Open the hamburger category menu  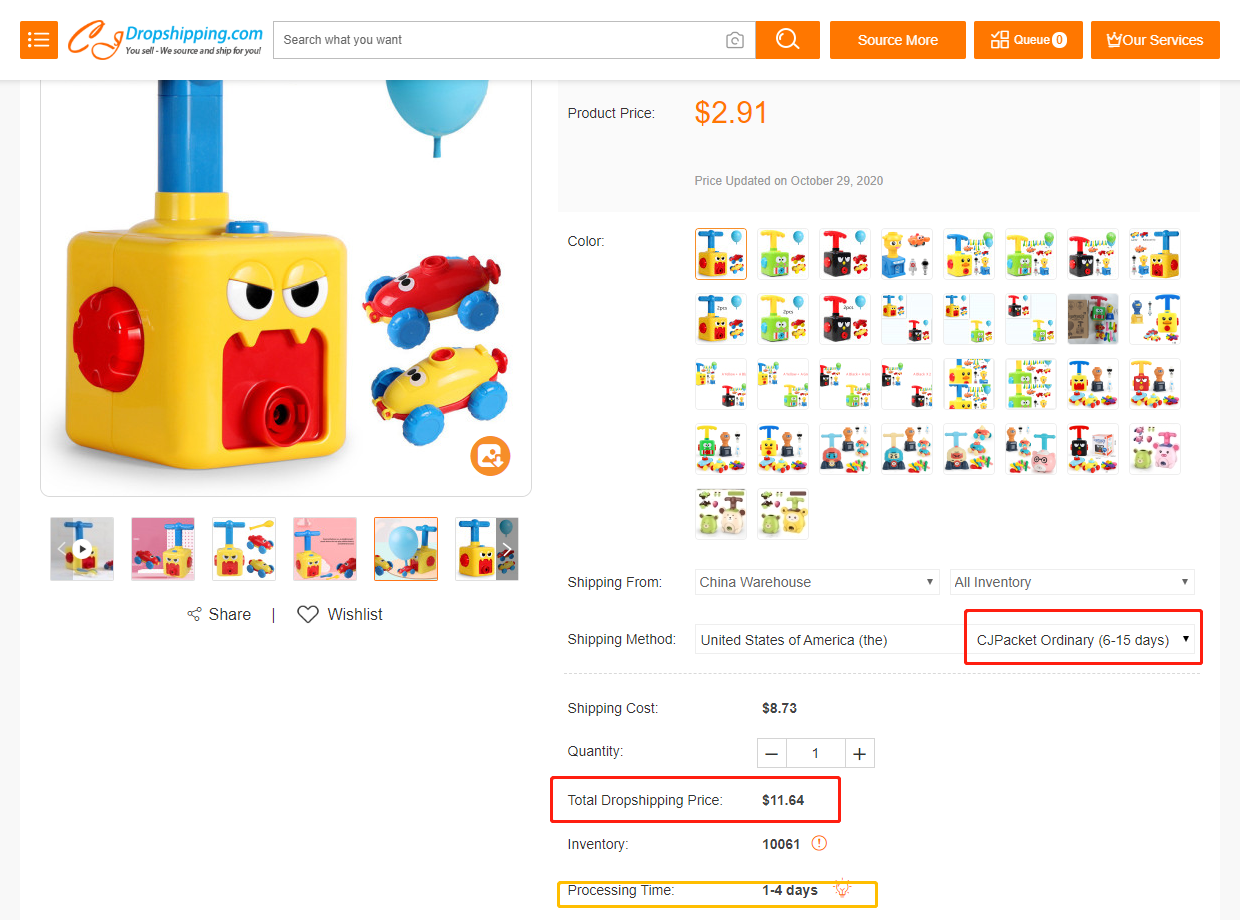click(39, 40)
